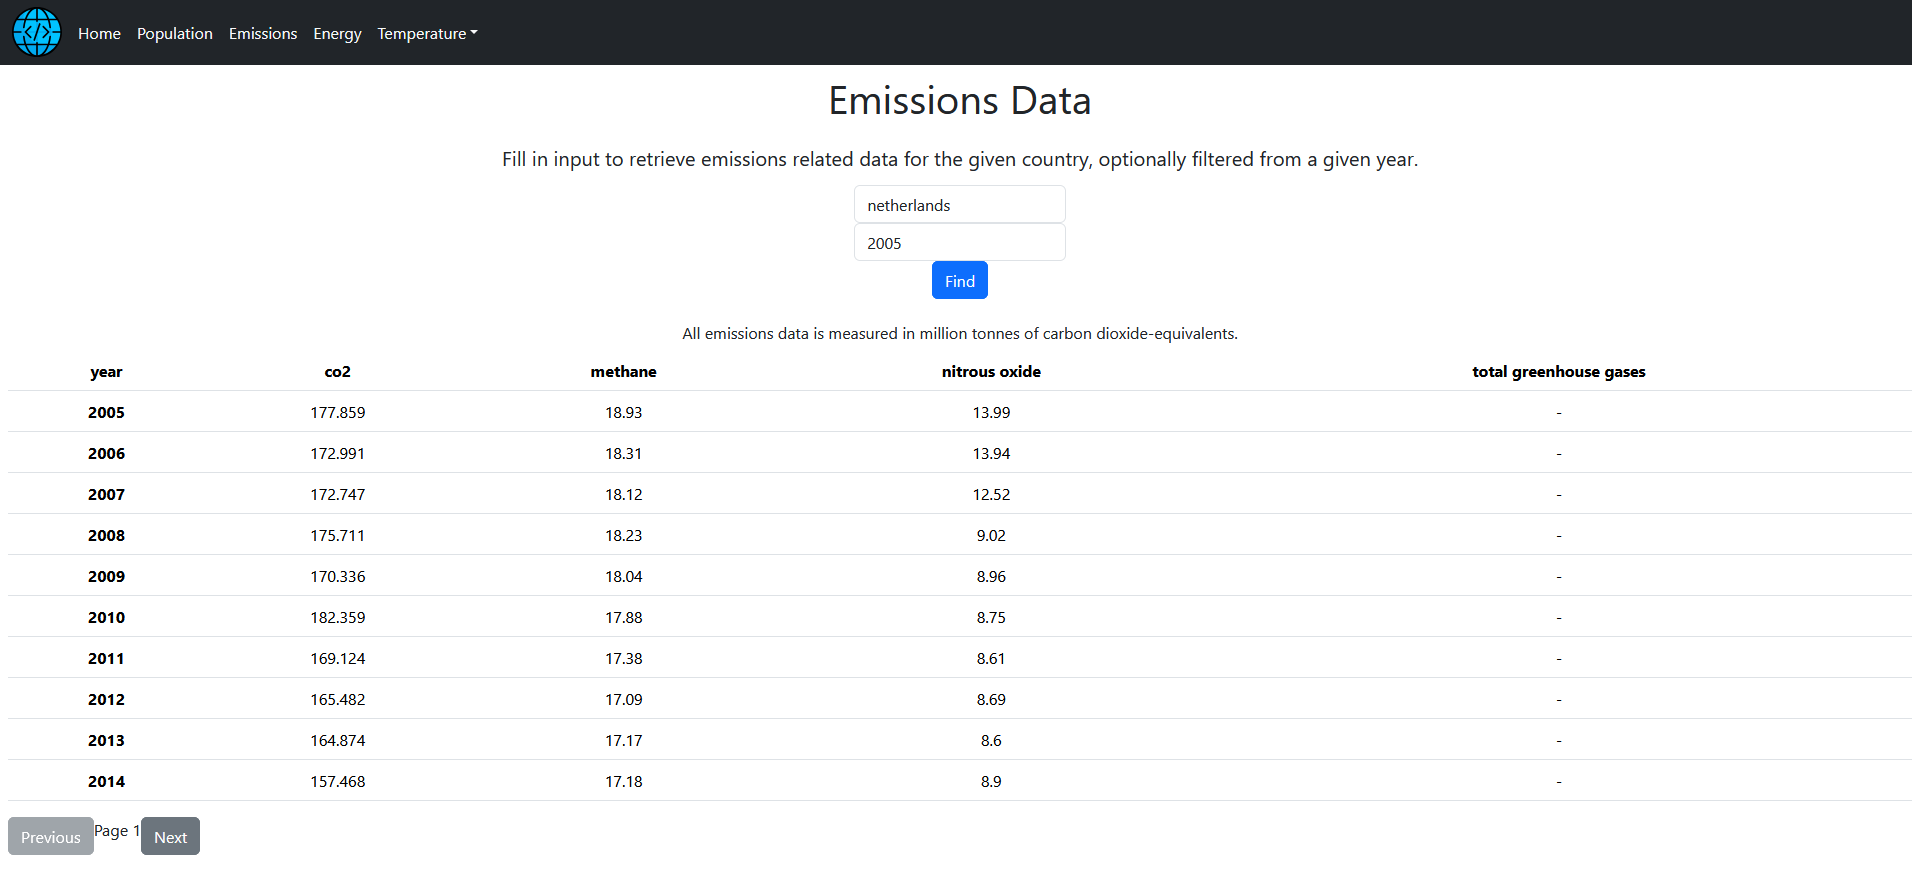The width and height of the screenshot is (1912, 874).
Task: Click the year field containing 2005
Action: pos(959,243)
